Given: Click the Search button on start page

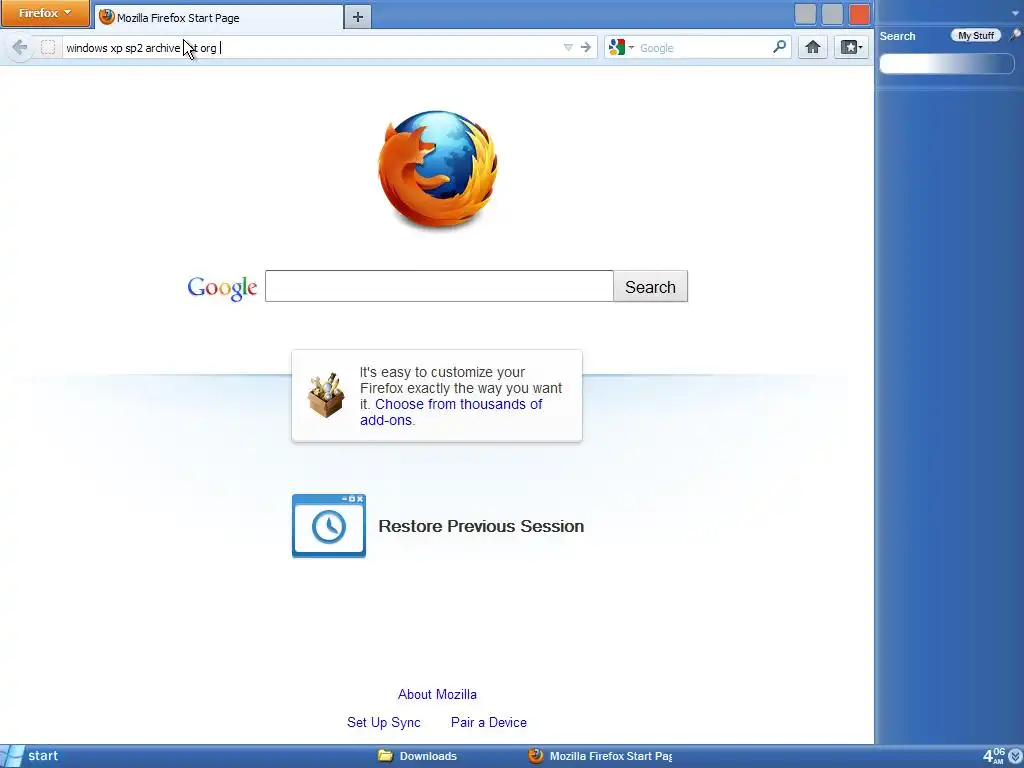Looking at the screenshot, I should (650, 287).
